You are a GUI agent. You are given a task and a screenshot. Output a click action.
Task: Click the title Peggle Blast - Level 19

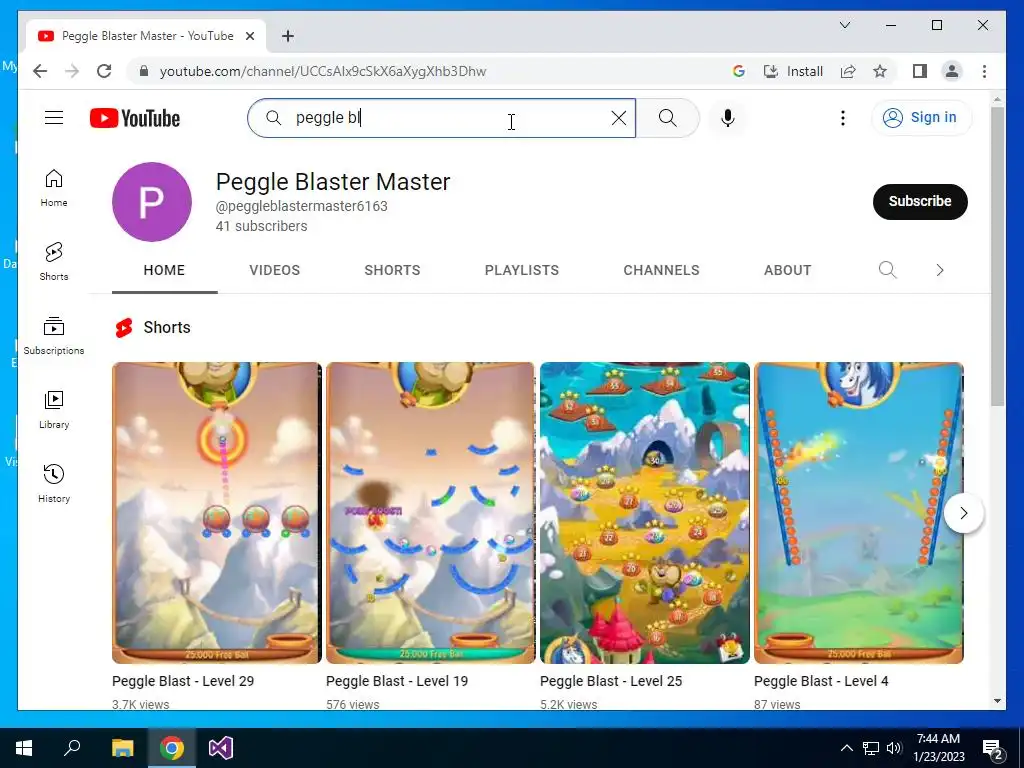(397, 681)
